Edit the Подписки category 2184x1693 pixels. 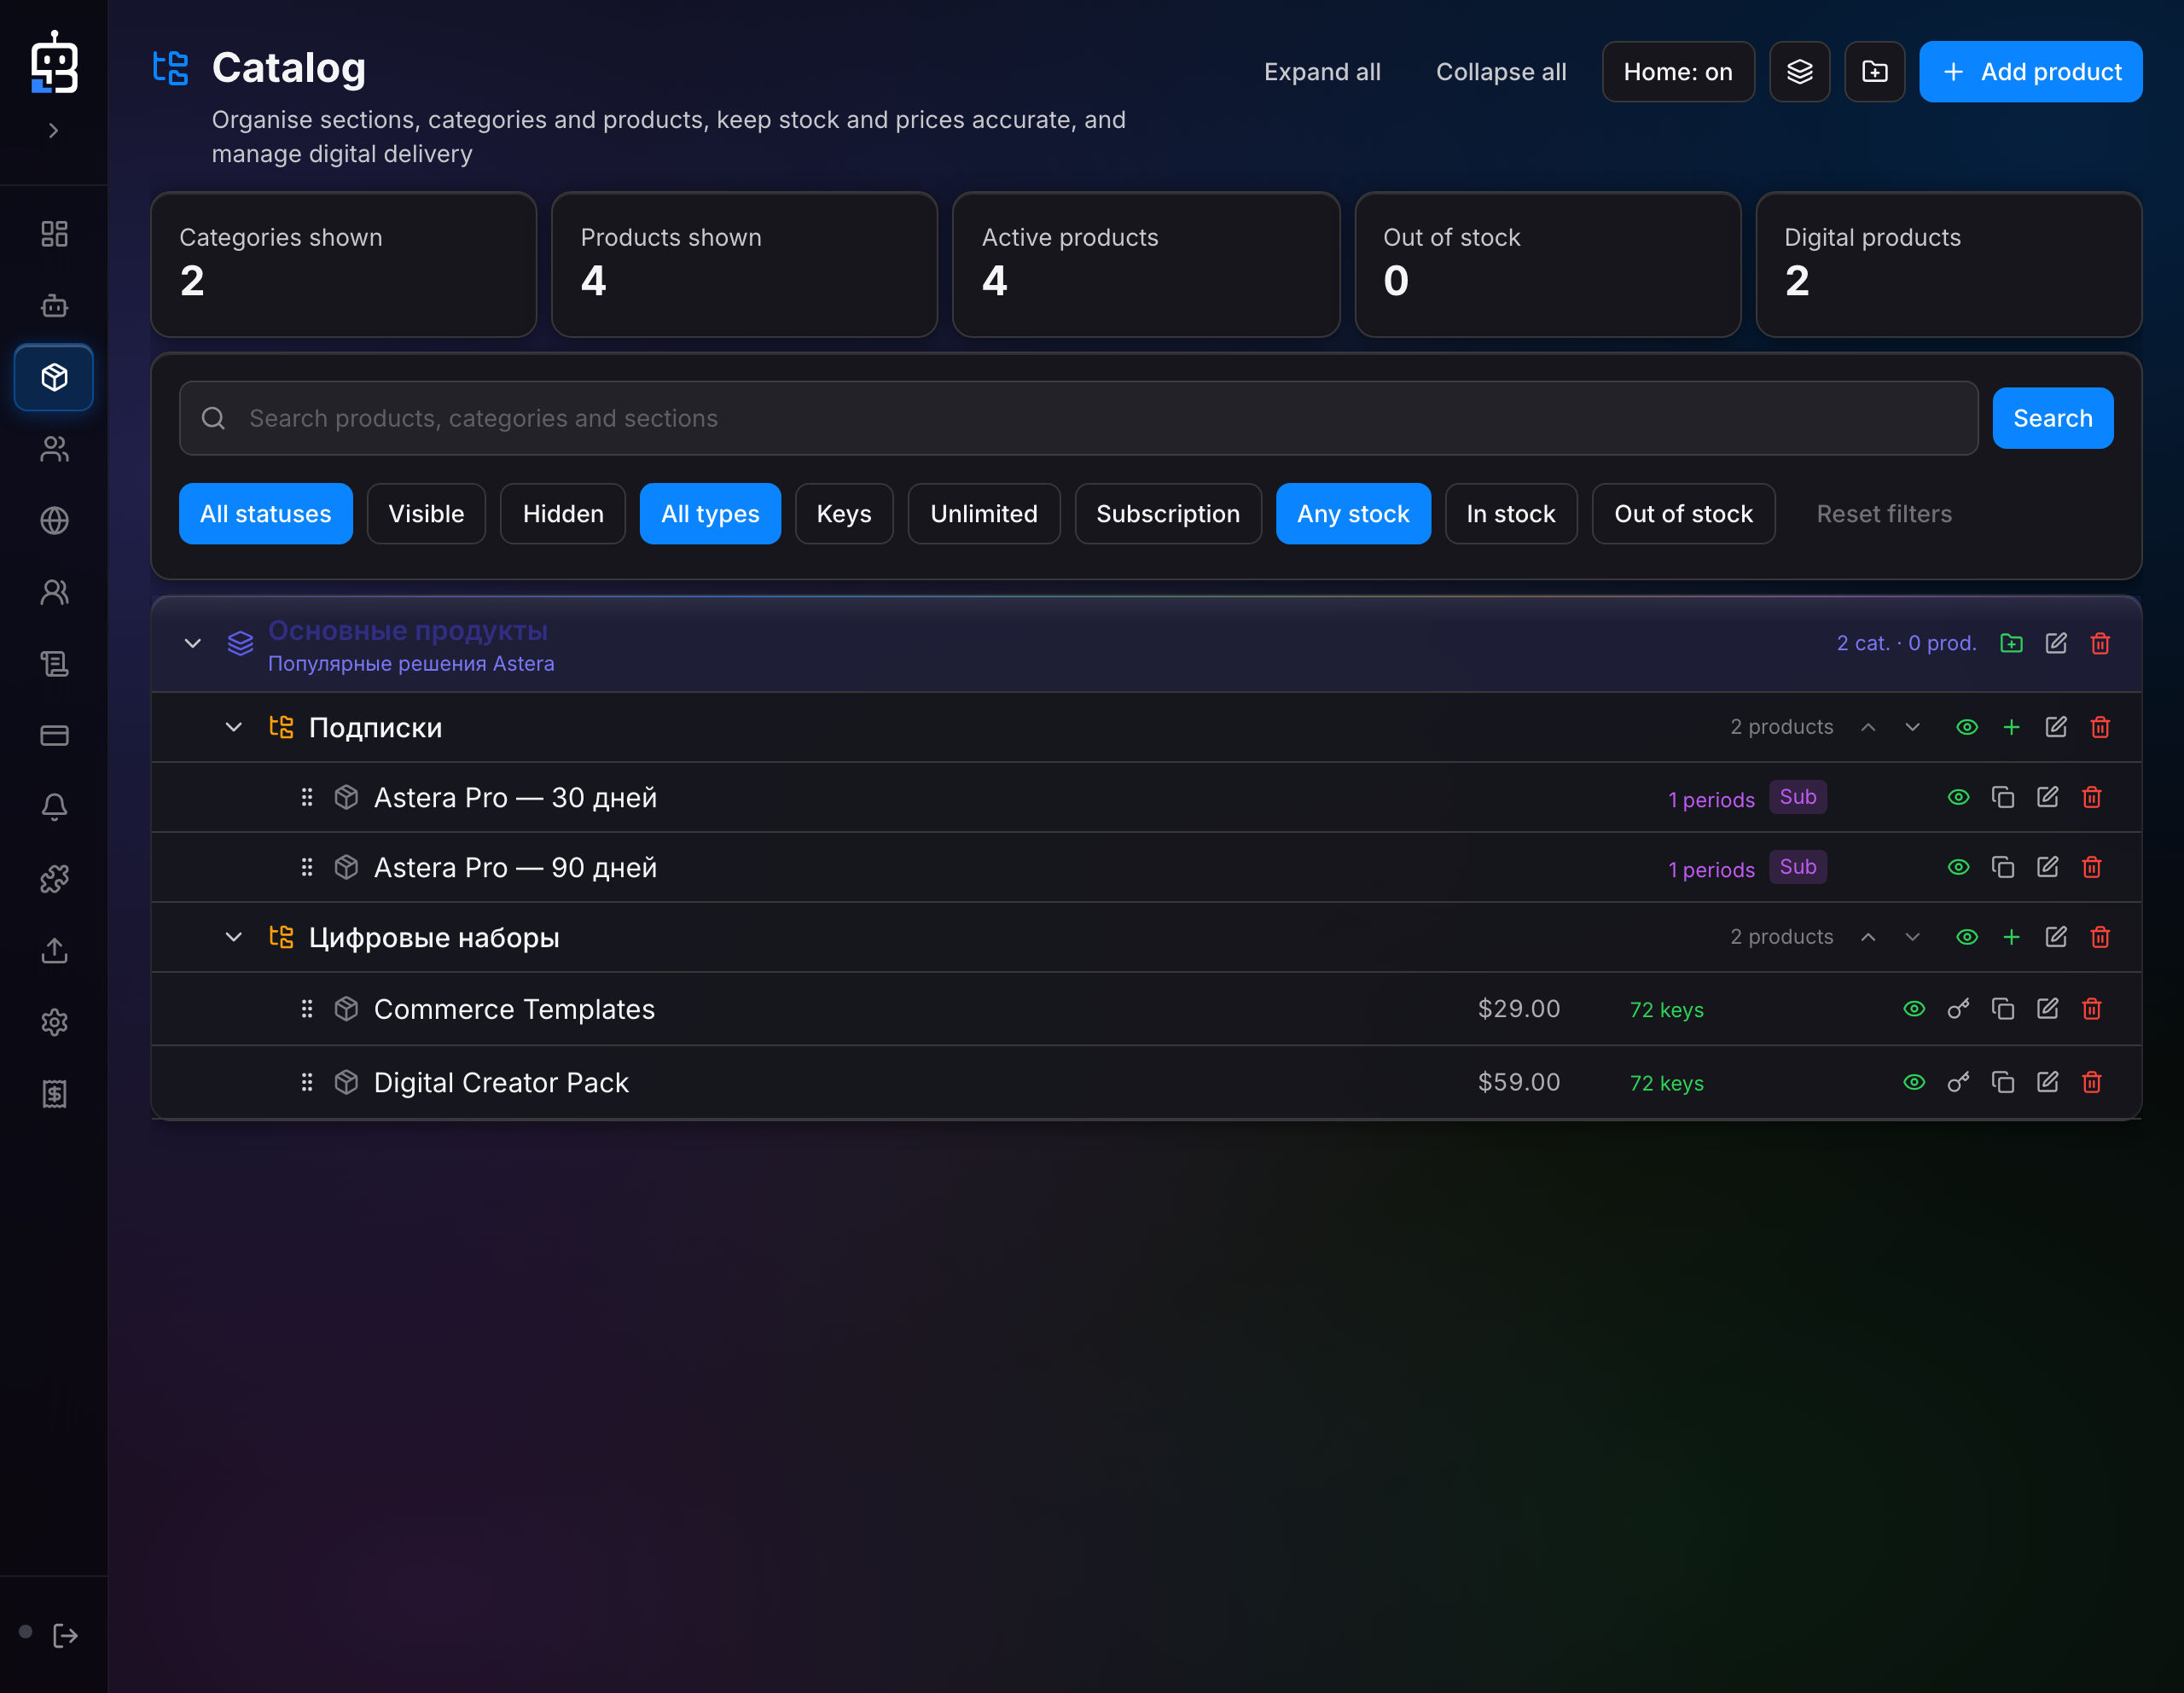pos(2055,727)
